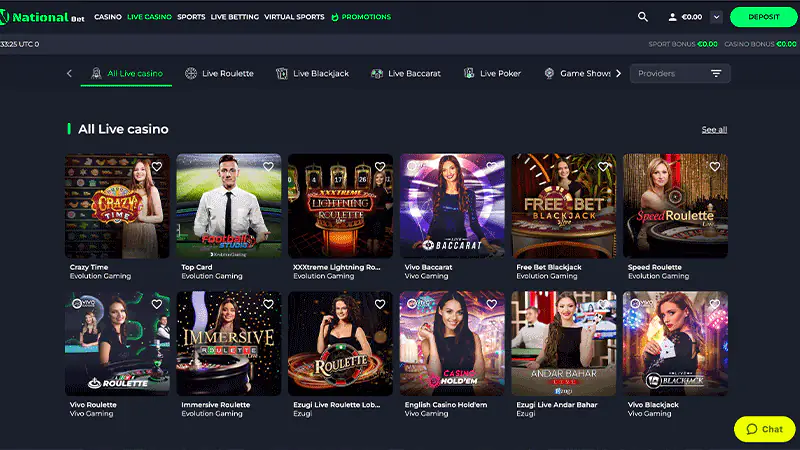Open Vivo Blackjack game thumbnail

tap(676, 343)
